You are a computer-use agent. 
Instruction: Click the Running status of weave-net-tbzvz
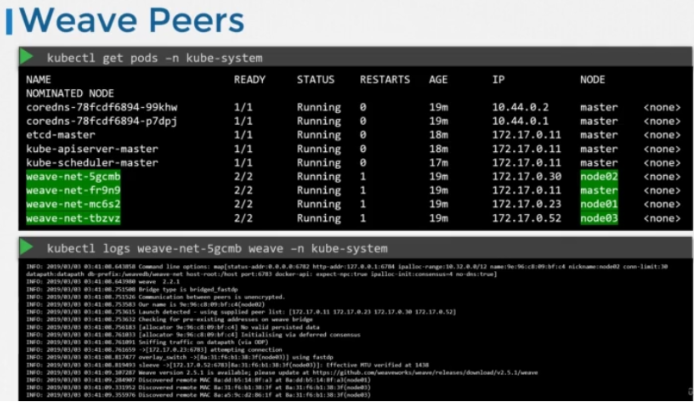coord(319,218)
